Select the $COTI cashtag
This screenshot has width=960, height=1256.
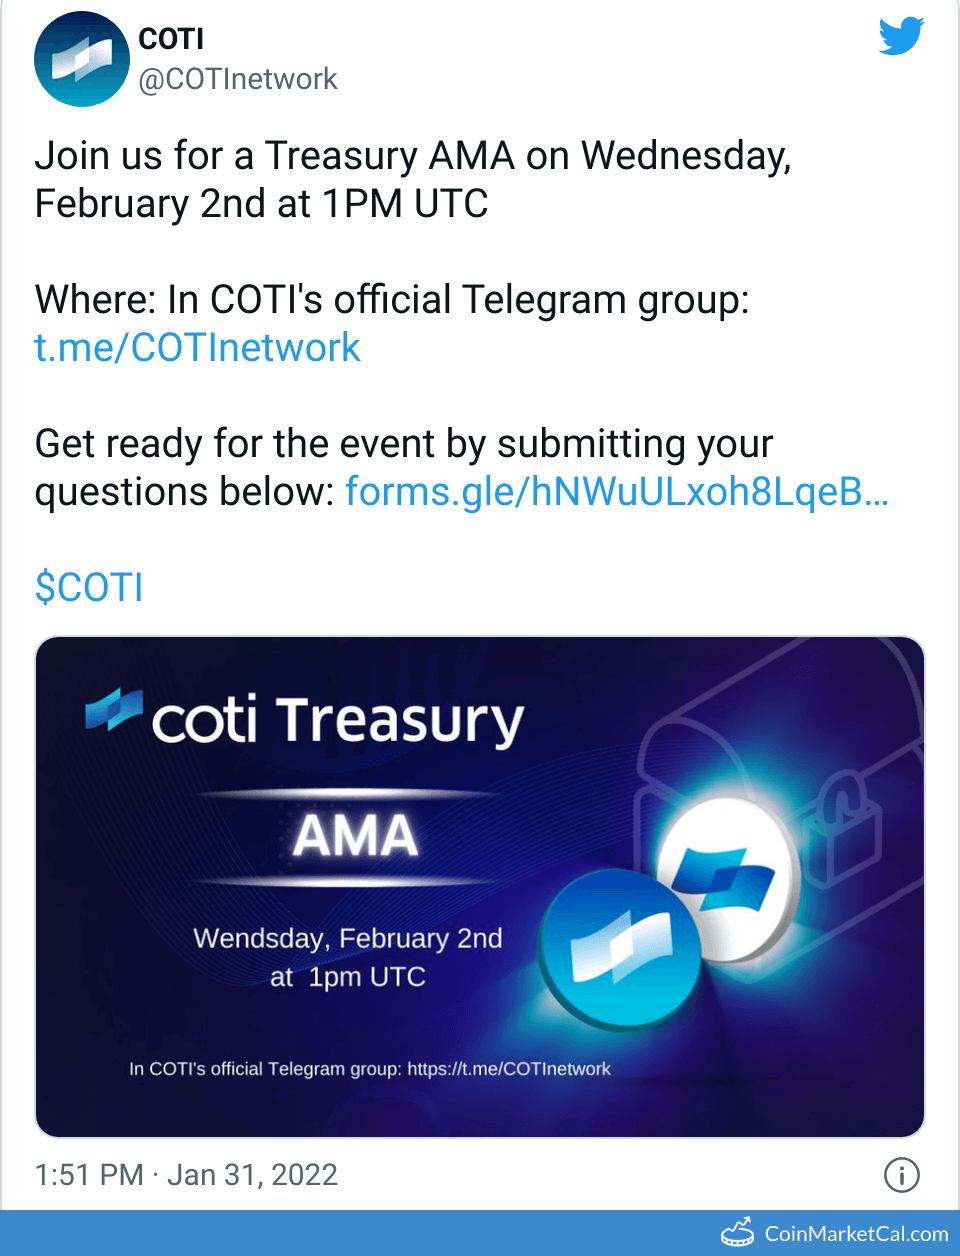point(89,587)
